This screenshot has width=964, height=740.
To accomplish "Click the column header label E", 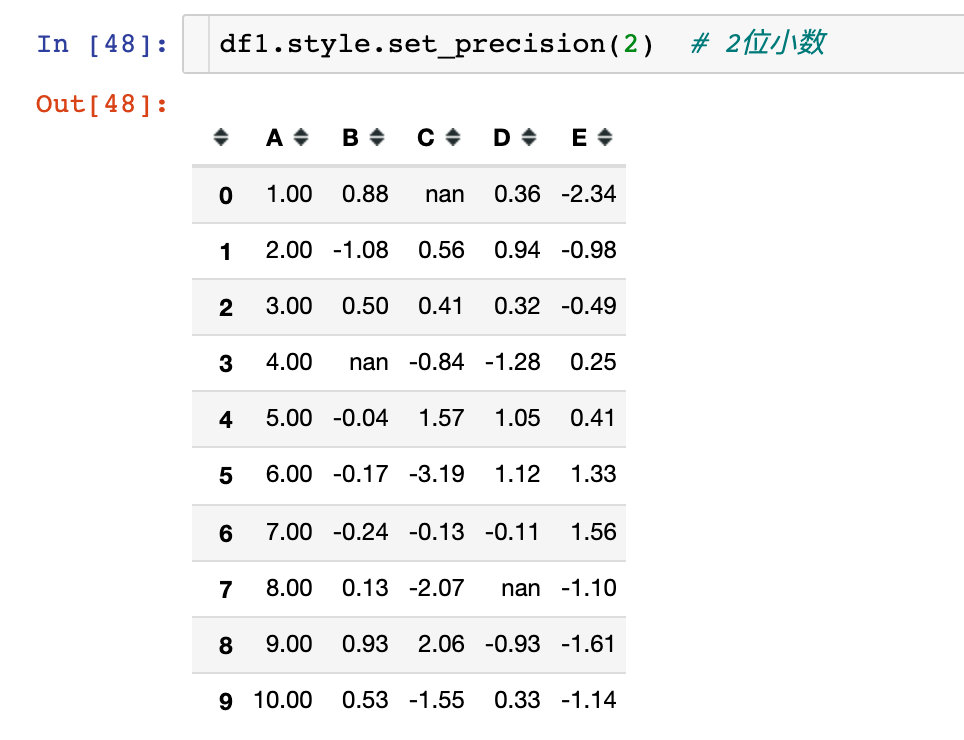I will pos(579,138).
